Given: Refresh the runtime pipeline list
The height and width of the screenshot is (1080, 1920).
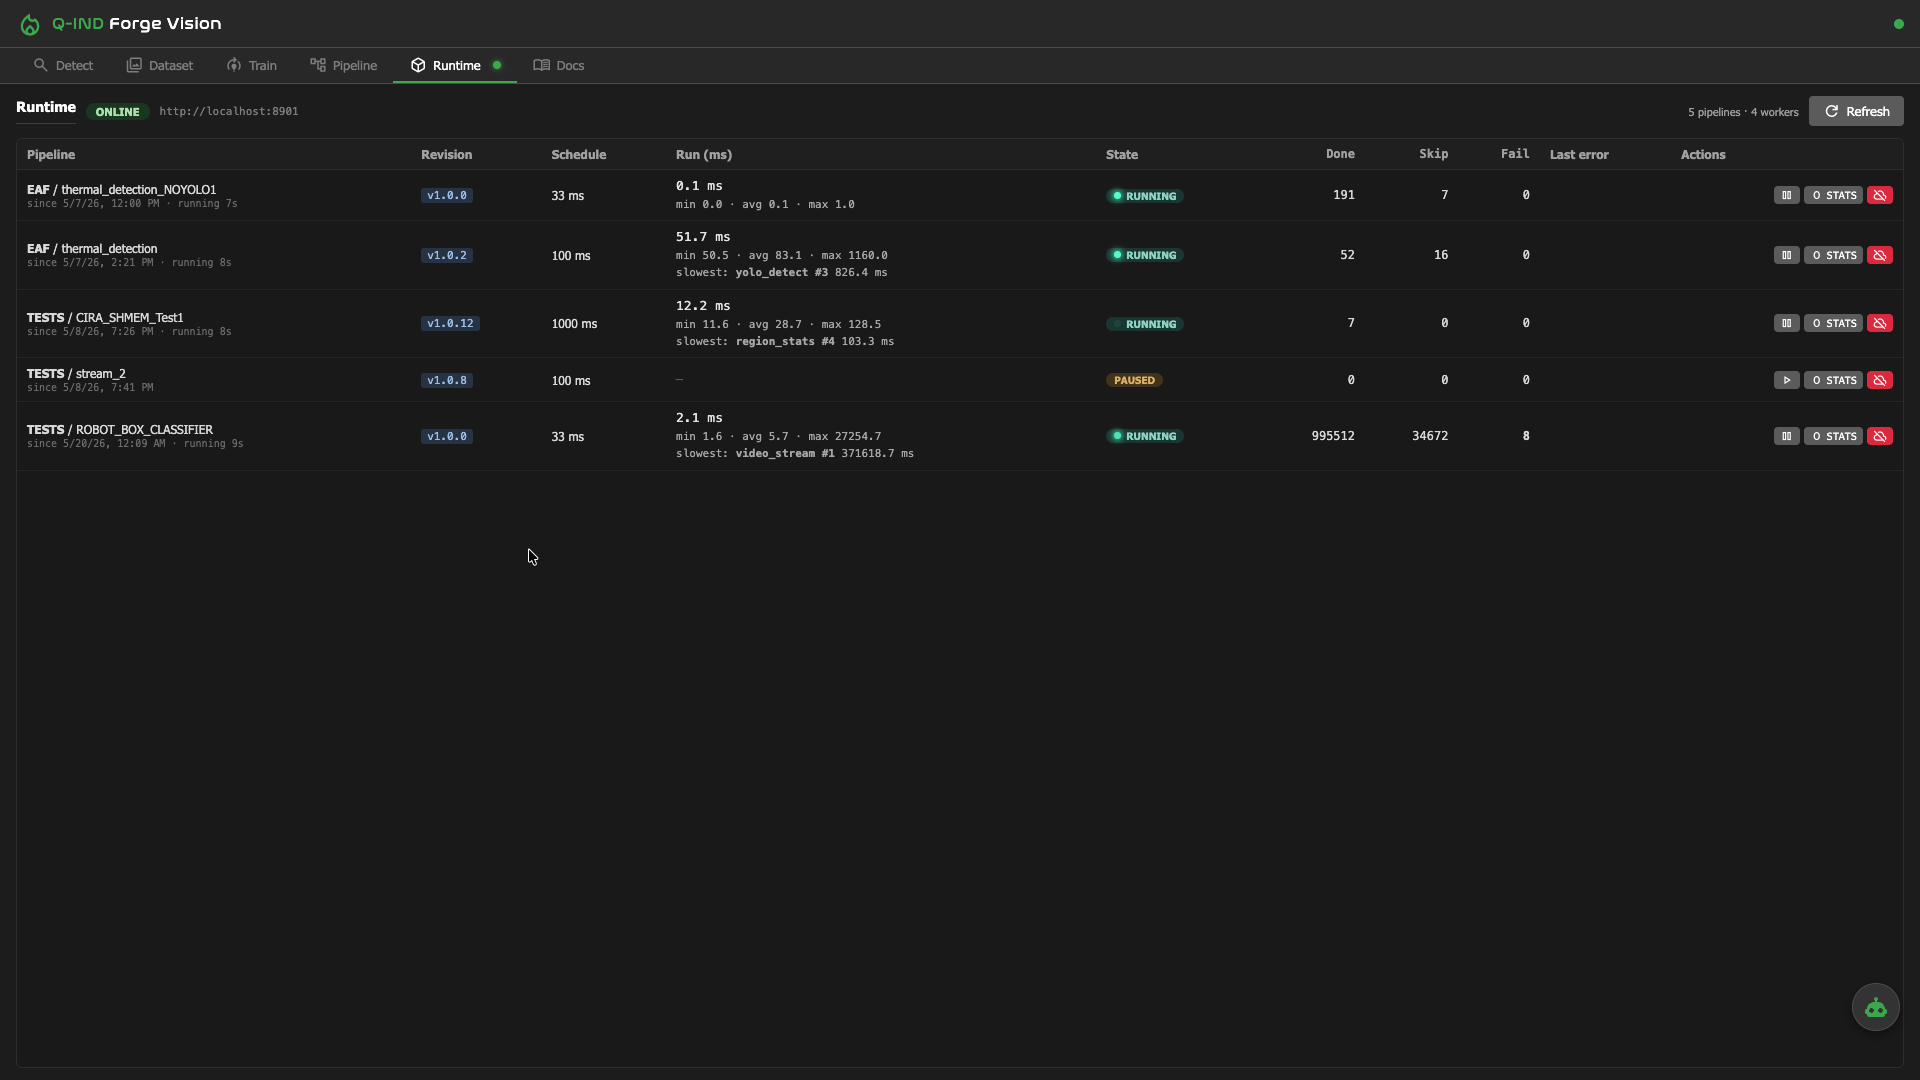Looking at the screenshot, I should [x=1856, y=111].
